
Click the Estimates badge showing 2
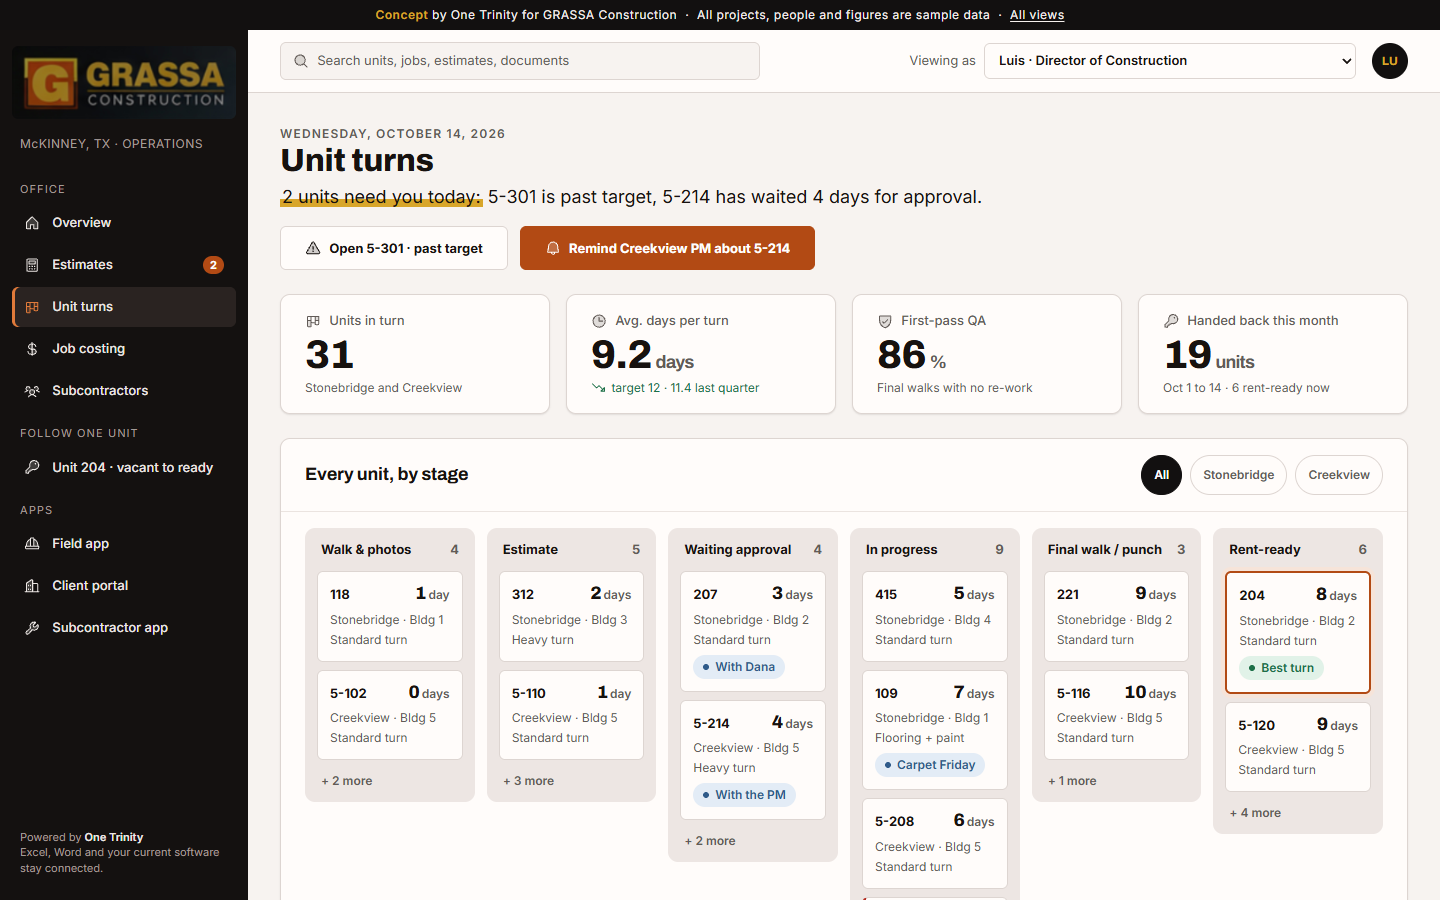[x=213, y=265]
